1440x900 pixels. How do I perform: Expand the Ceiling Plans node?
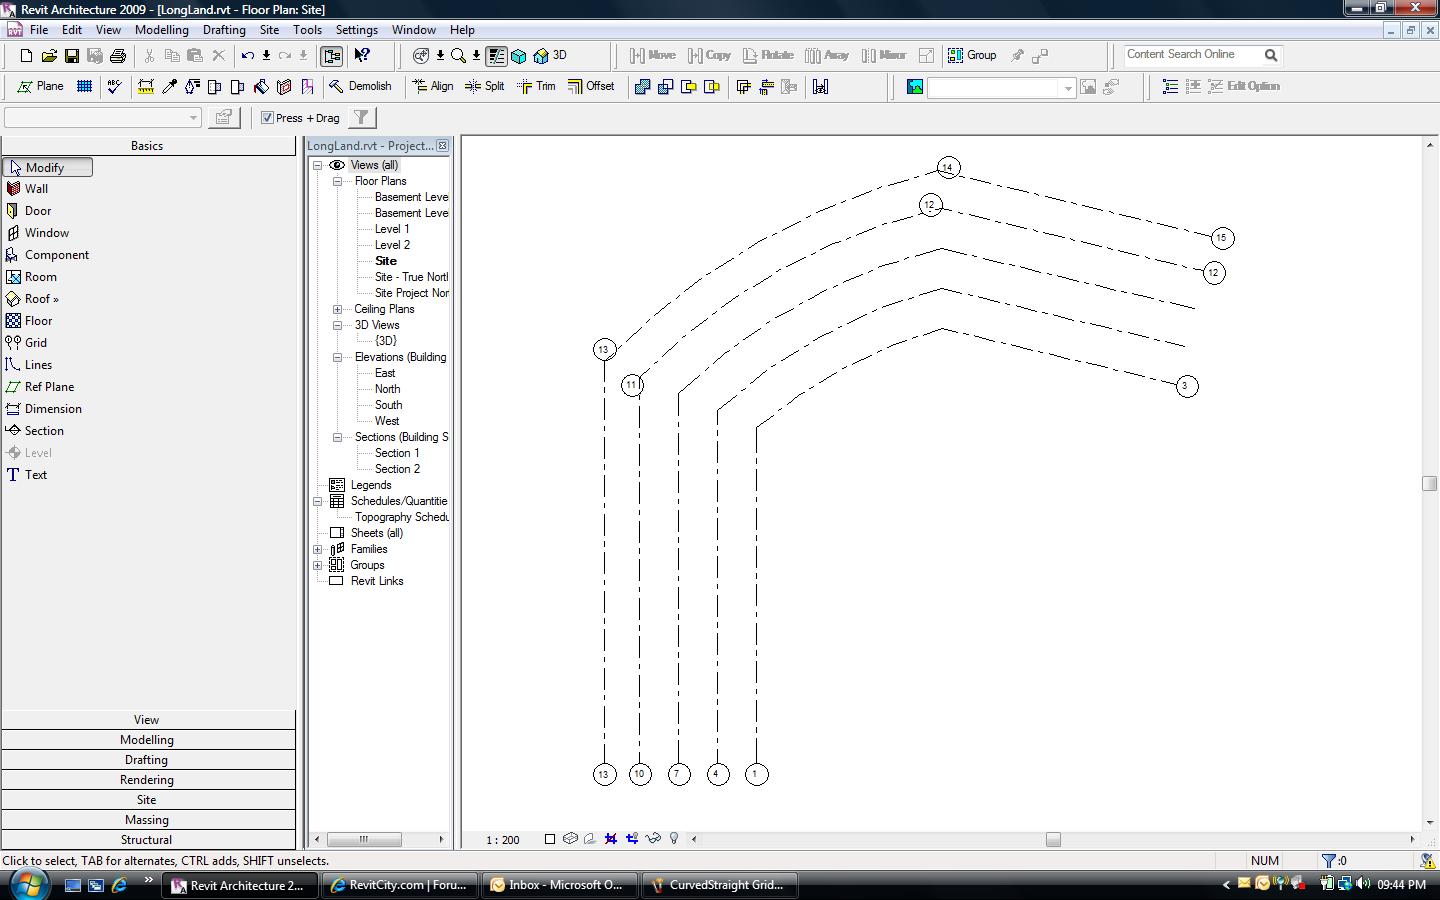[337, 309]
